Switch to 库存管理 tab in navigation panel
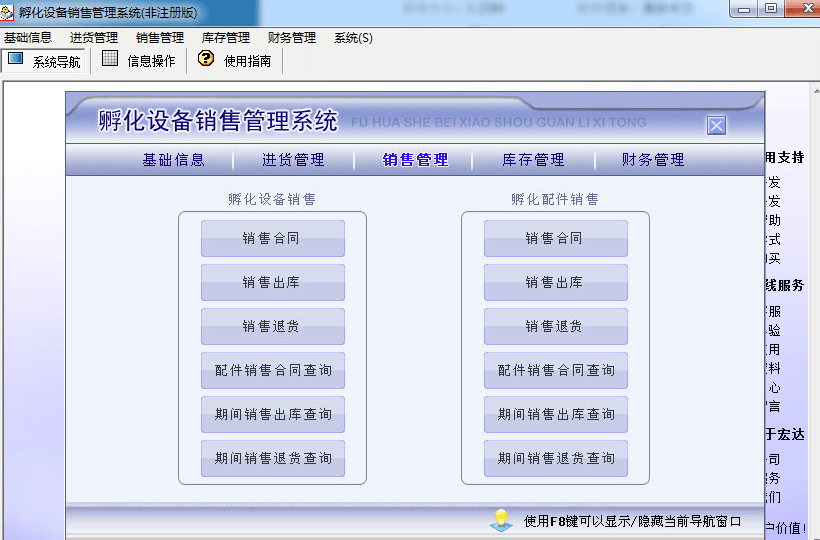This screenshot has width=820, height=540. 533,159
